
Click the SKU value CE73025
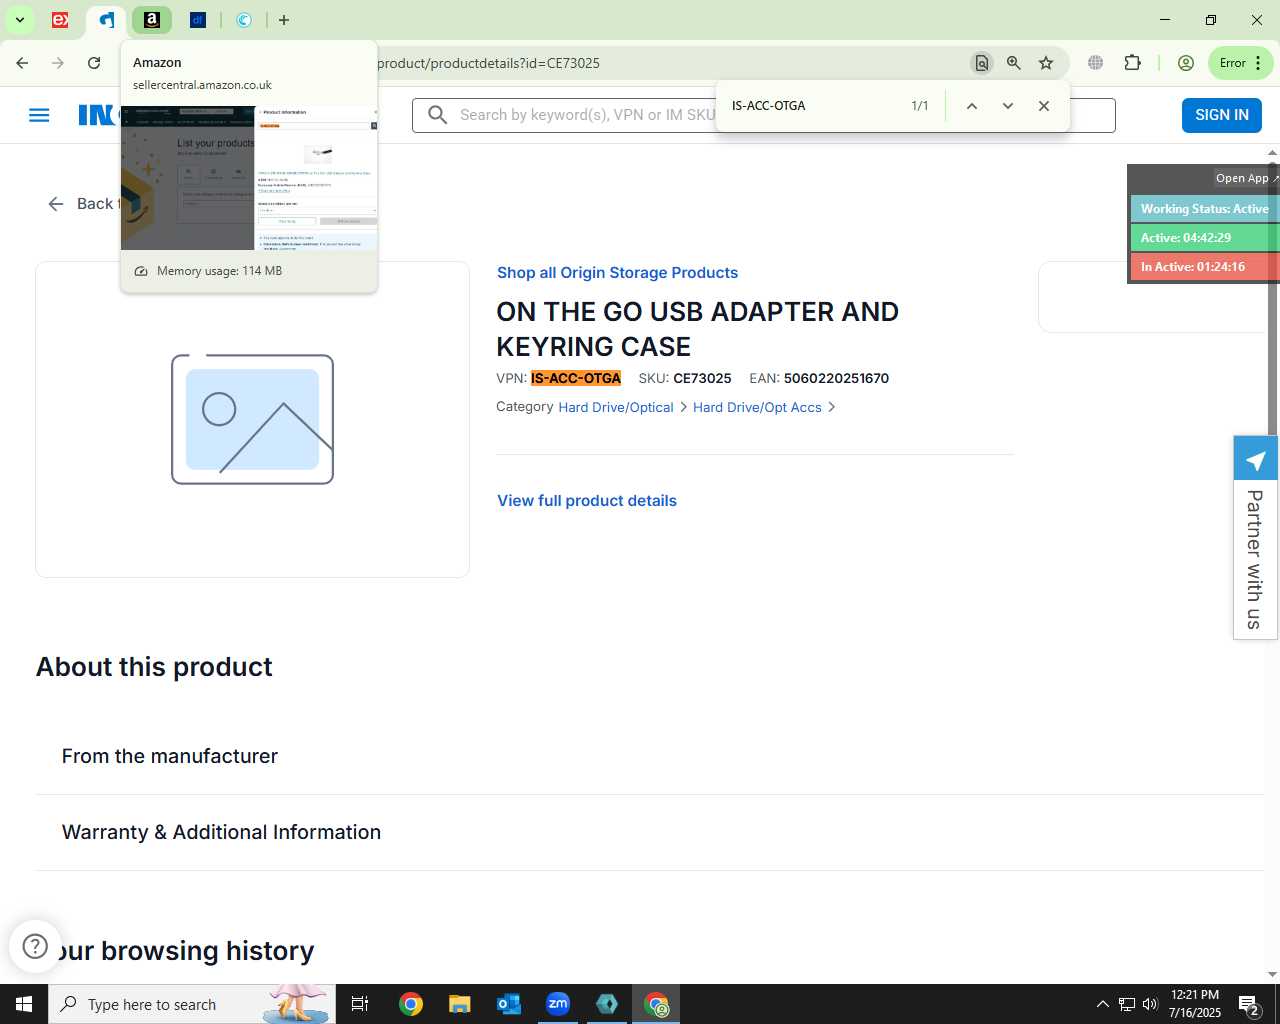(x=702, y=378)
